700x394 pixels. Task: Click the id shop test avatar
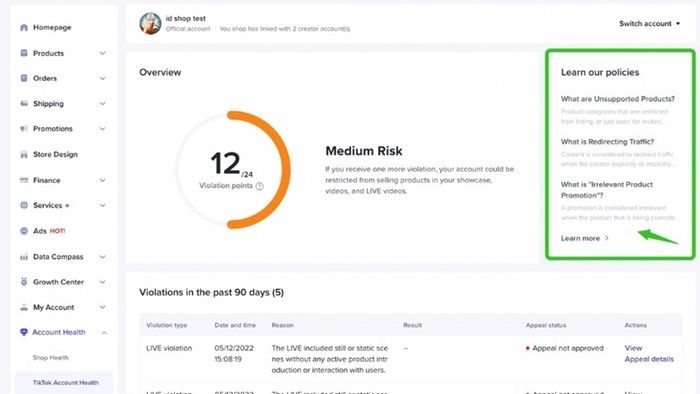(x=150, y=23)
